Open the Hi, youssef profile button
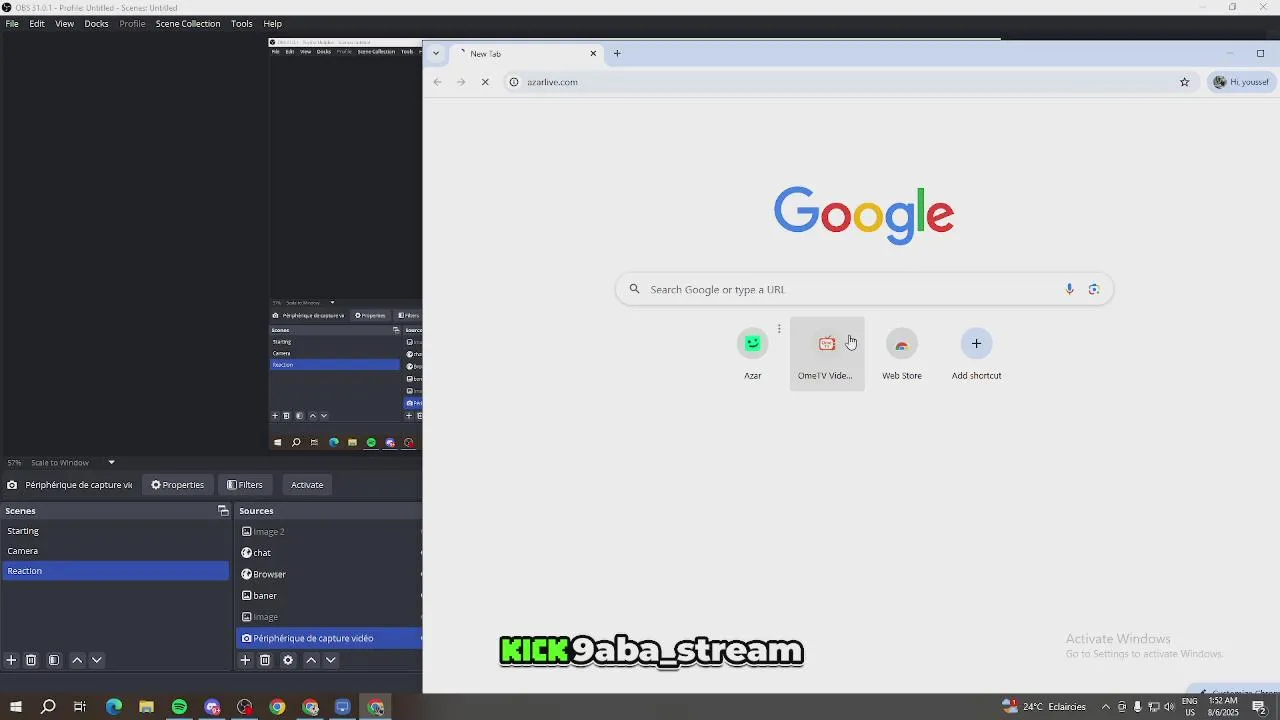This screenshot has width=1280, height=720. click(1241, 82)
